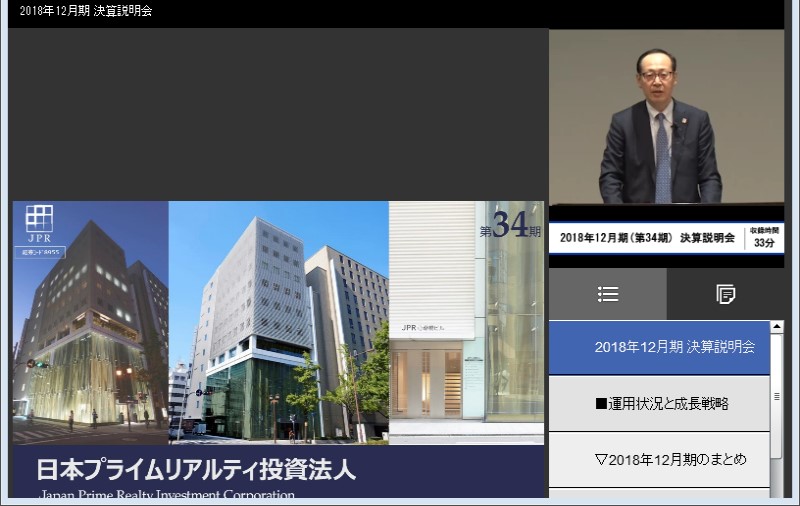Select chapter 2018年12月期 決算説明会
Image resolution: width=800 pixels, height=506 pixels.
tap(659, 347)
